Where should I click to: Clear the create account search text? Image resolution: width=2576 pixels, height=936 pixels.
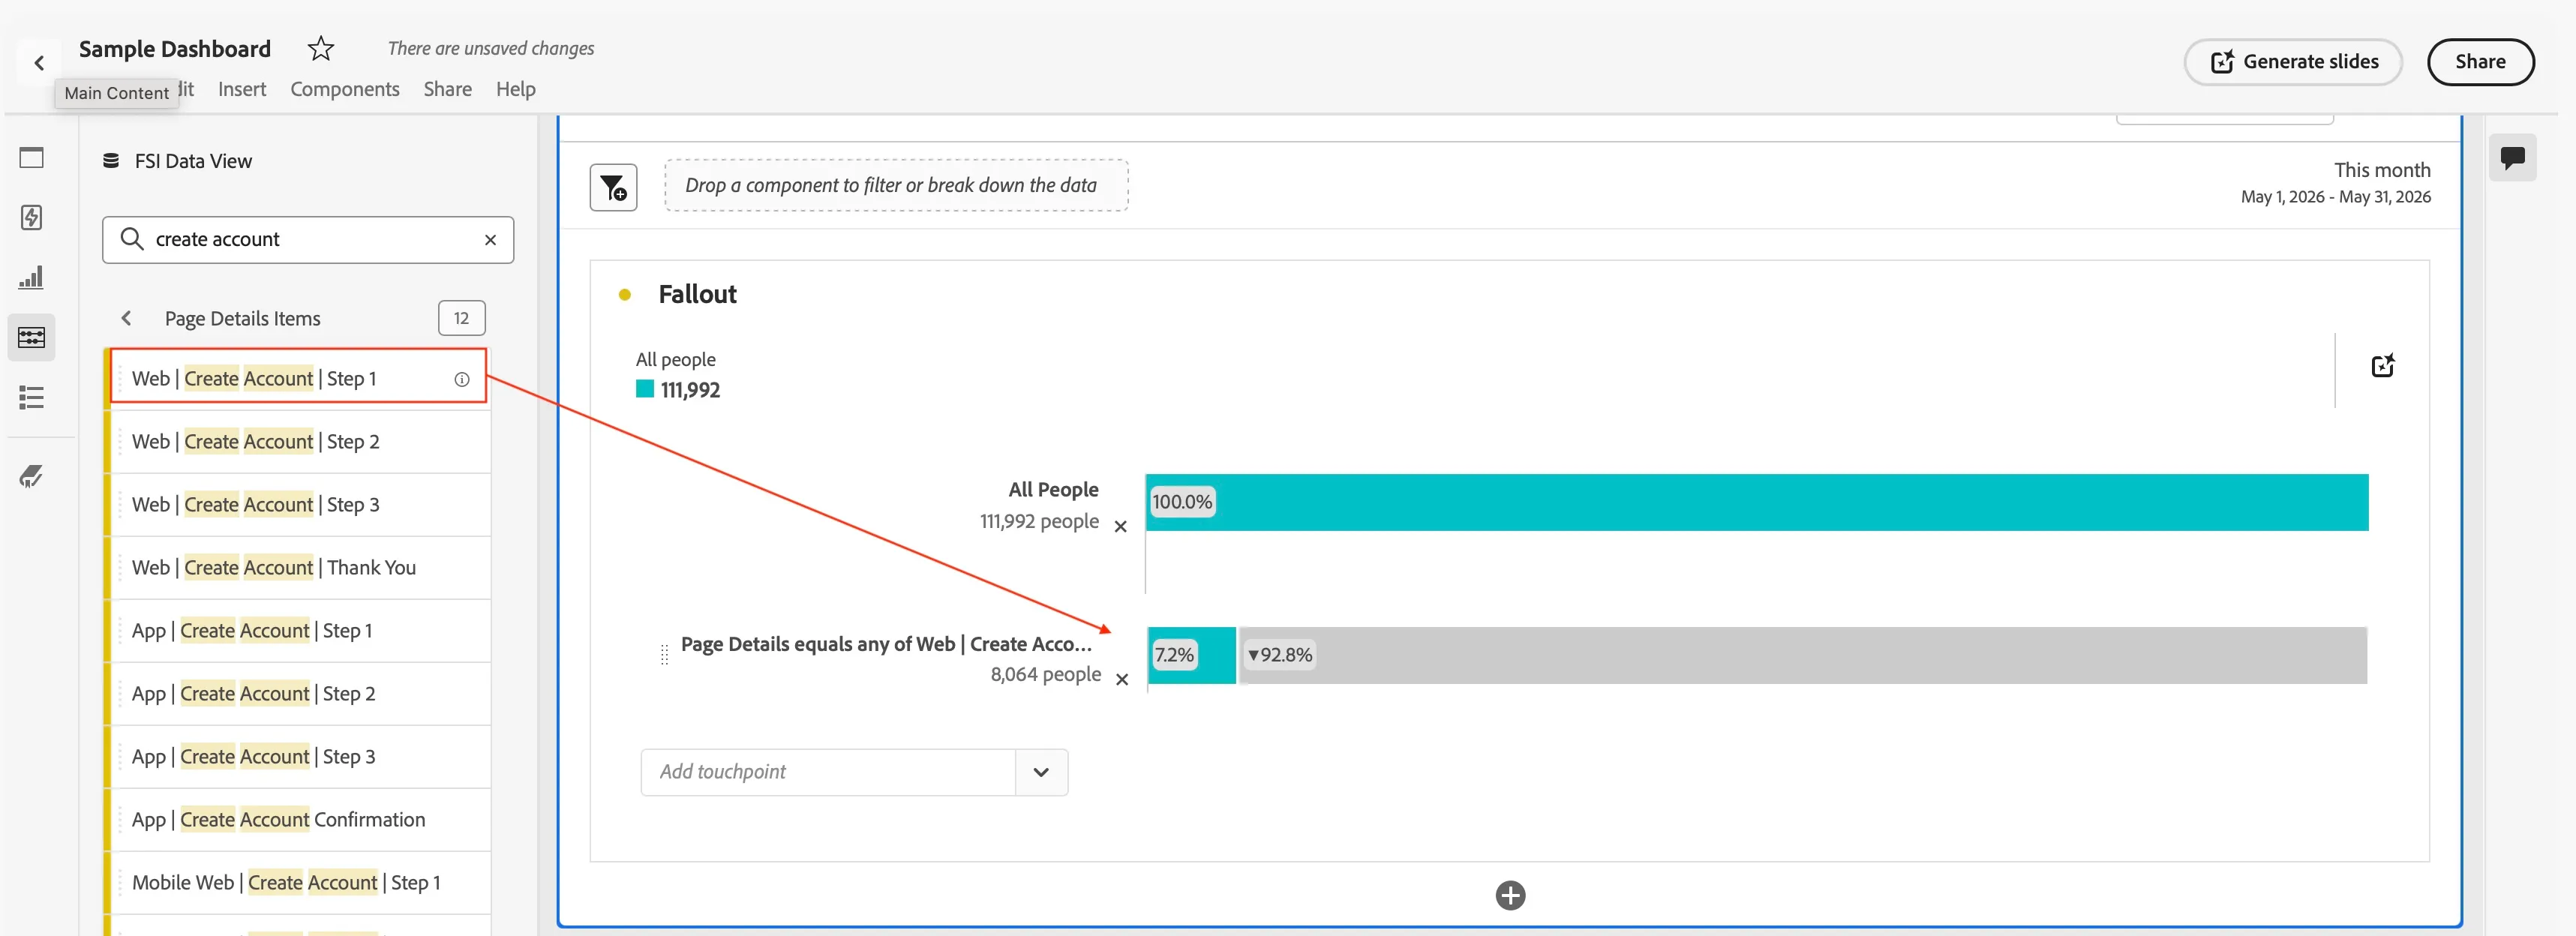490,240
